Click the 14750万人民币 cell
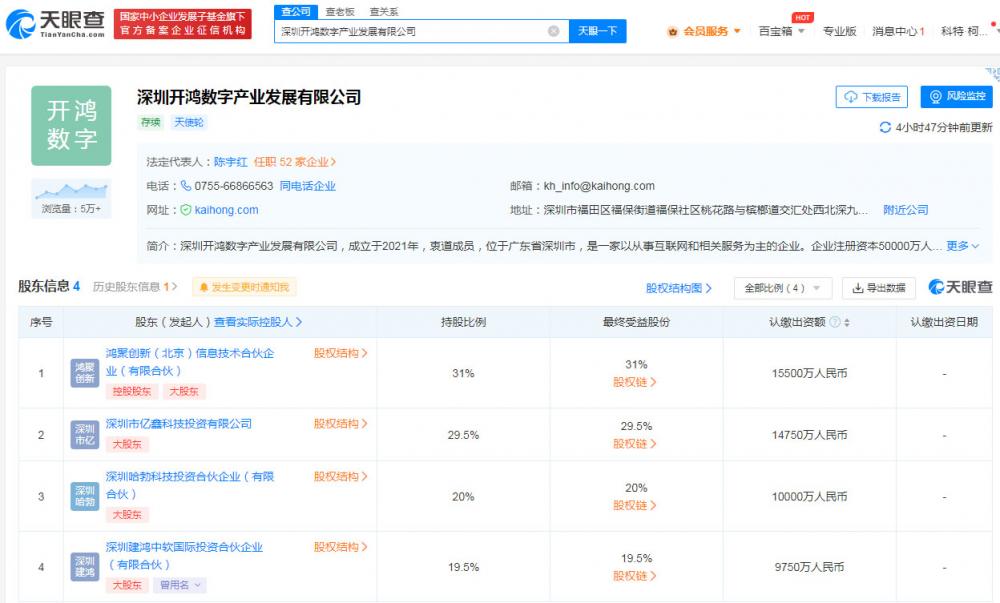This screenshot has height=603, width=1000. pyautogui.click(x=809, y=435)
